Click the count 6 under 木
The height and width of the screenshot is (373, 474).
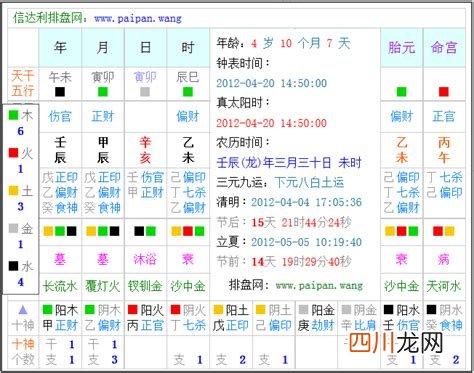click(x=21, y=131)
